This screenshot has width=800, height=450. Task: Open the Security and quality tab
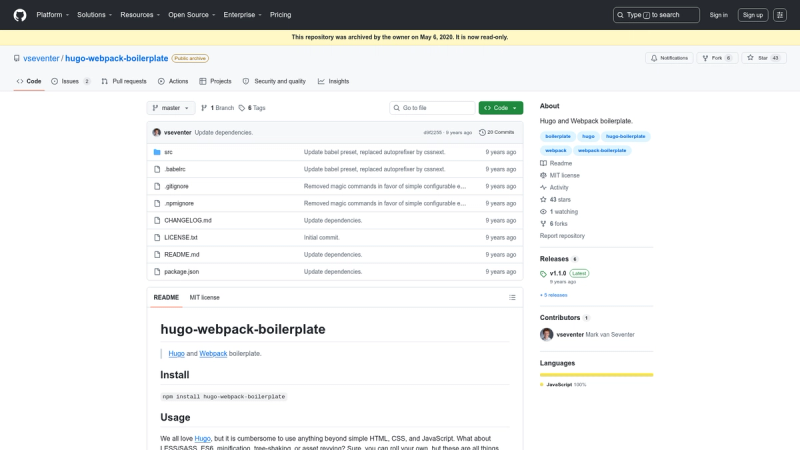click(x=274, y=81)
